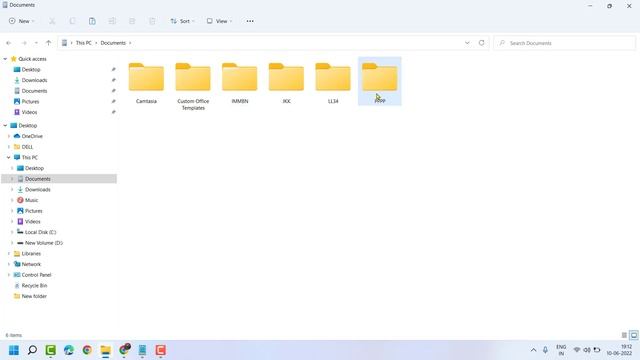This screenshot has width=640, height=360.
Task: Click the Delete trash icon in toolbar
Action: (x=152, y=21)
